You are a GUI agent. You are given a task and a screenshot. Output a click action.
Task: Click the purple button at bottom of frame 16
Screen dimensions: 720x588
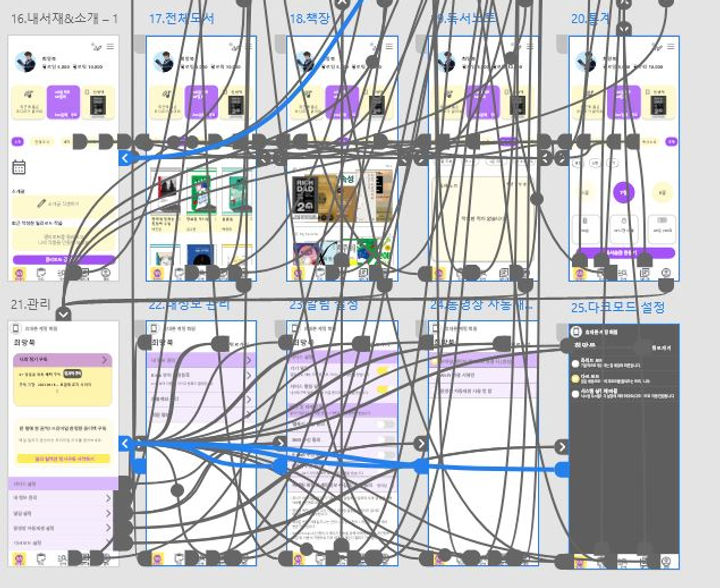pyautogui.click(x=63, y=259)
